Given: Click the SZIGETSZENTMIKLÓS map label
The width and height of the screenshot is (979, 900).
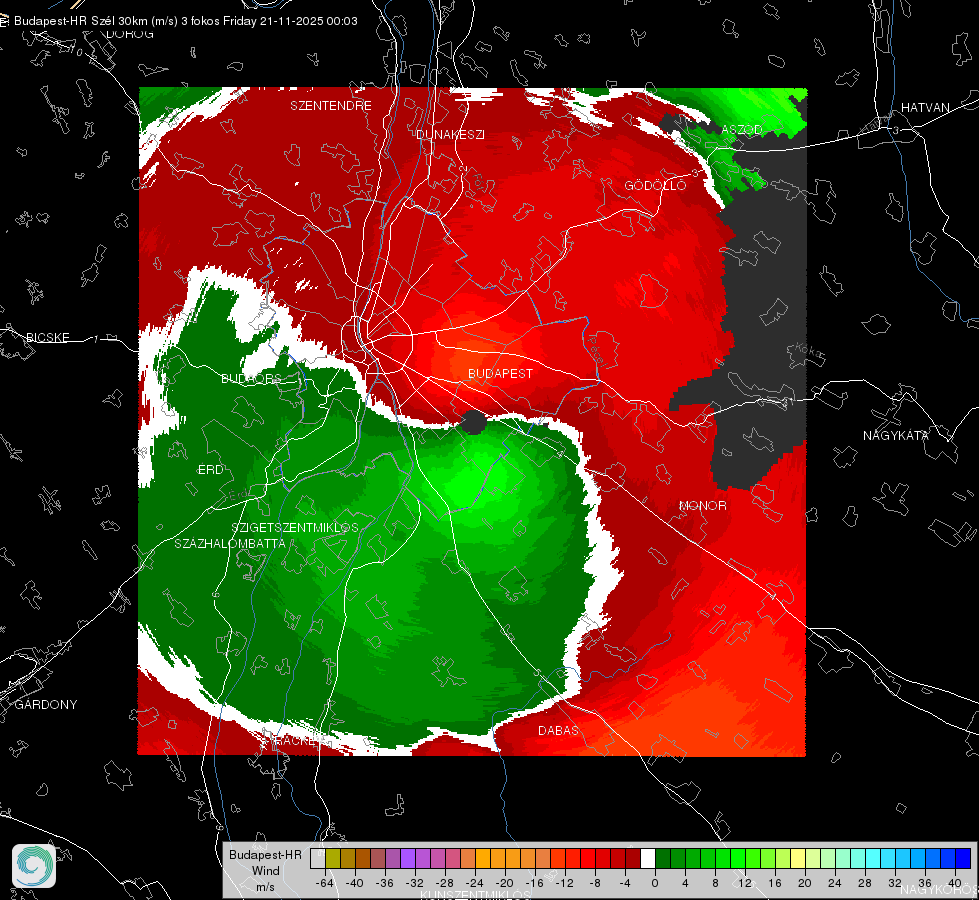Looking at the screenshot, I should pyautogui.click(x=295, y=527).
